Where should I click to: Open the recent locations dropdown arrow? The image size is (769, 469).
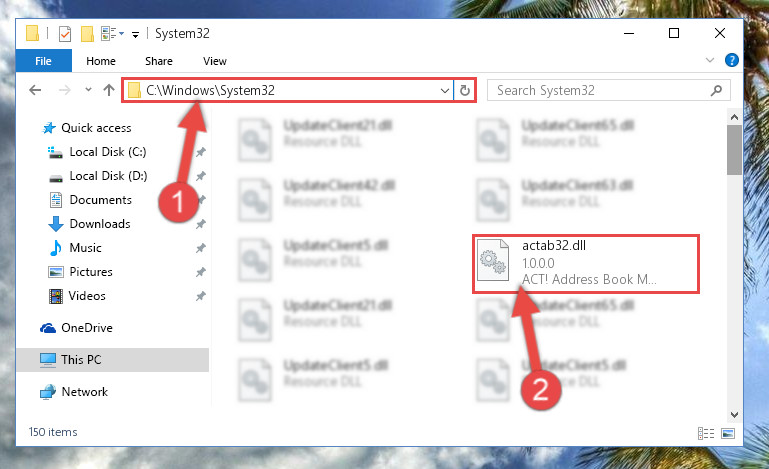88,90
